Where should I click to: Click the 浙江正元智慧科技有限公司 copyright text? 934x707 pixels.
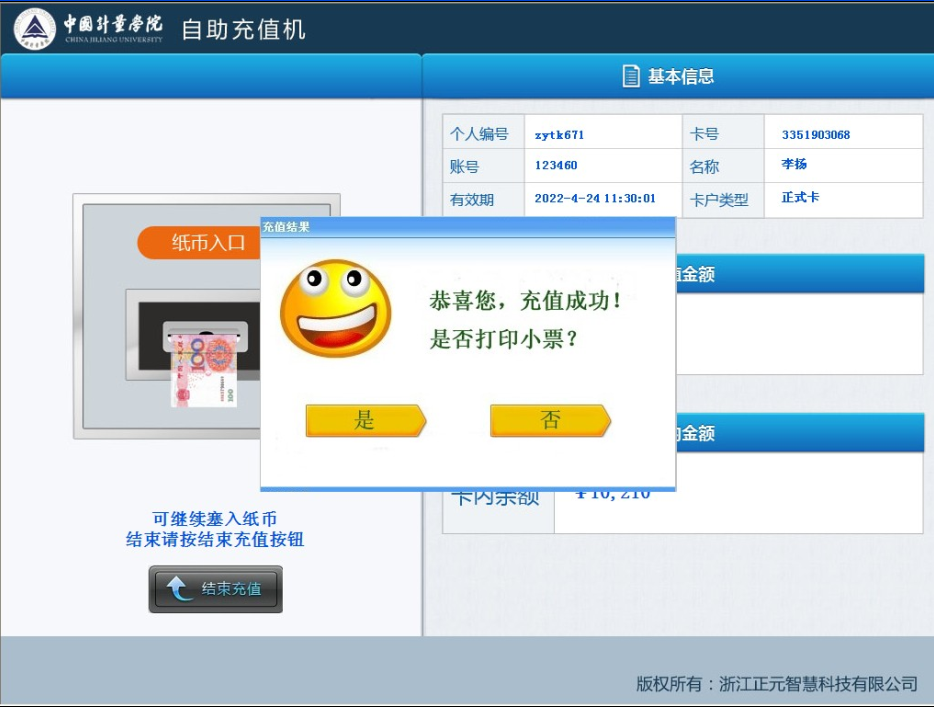click(x=818, y=684)
